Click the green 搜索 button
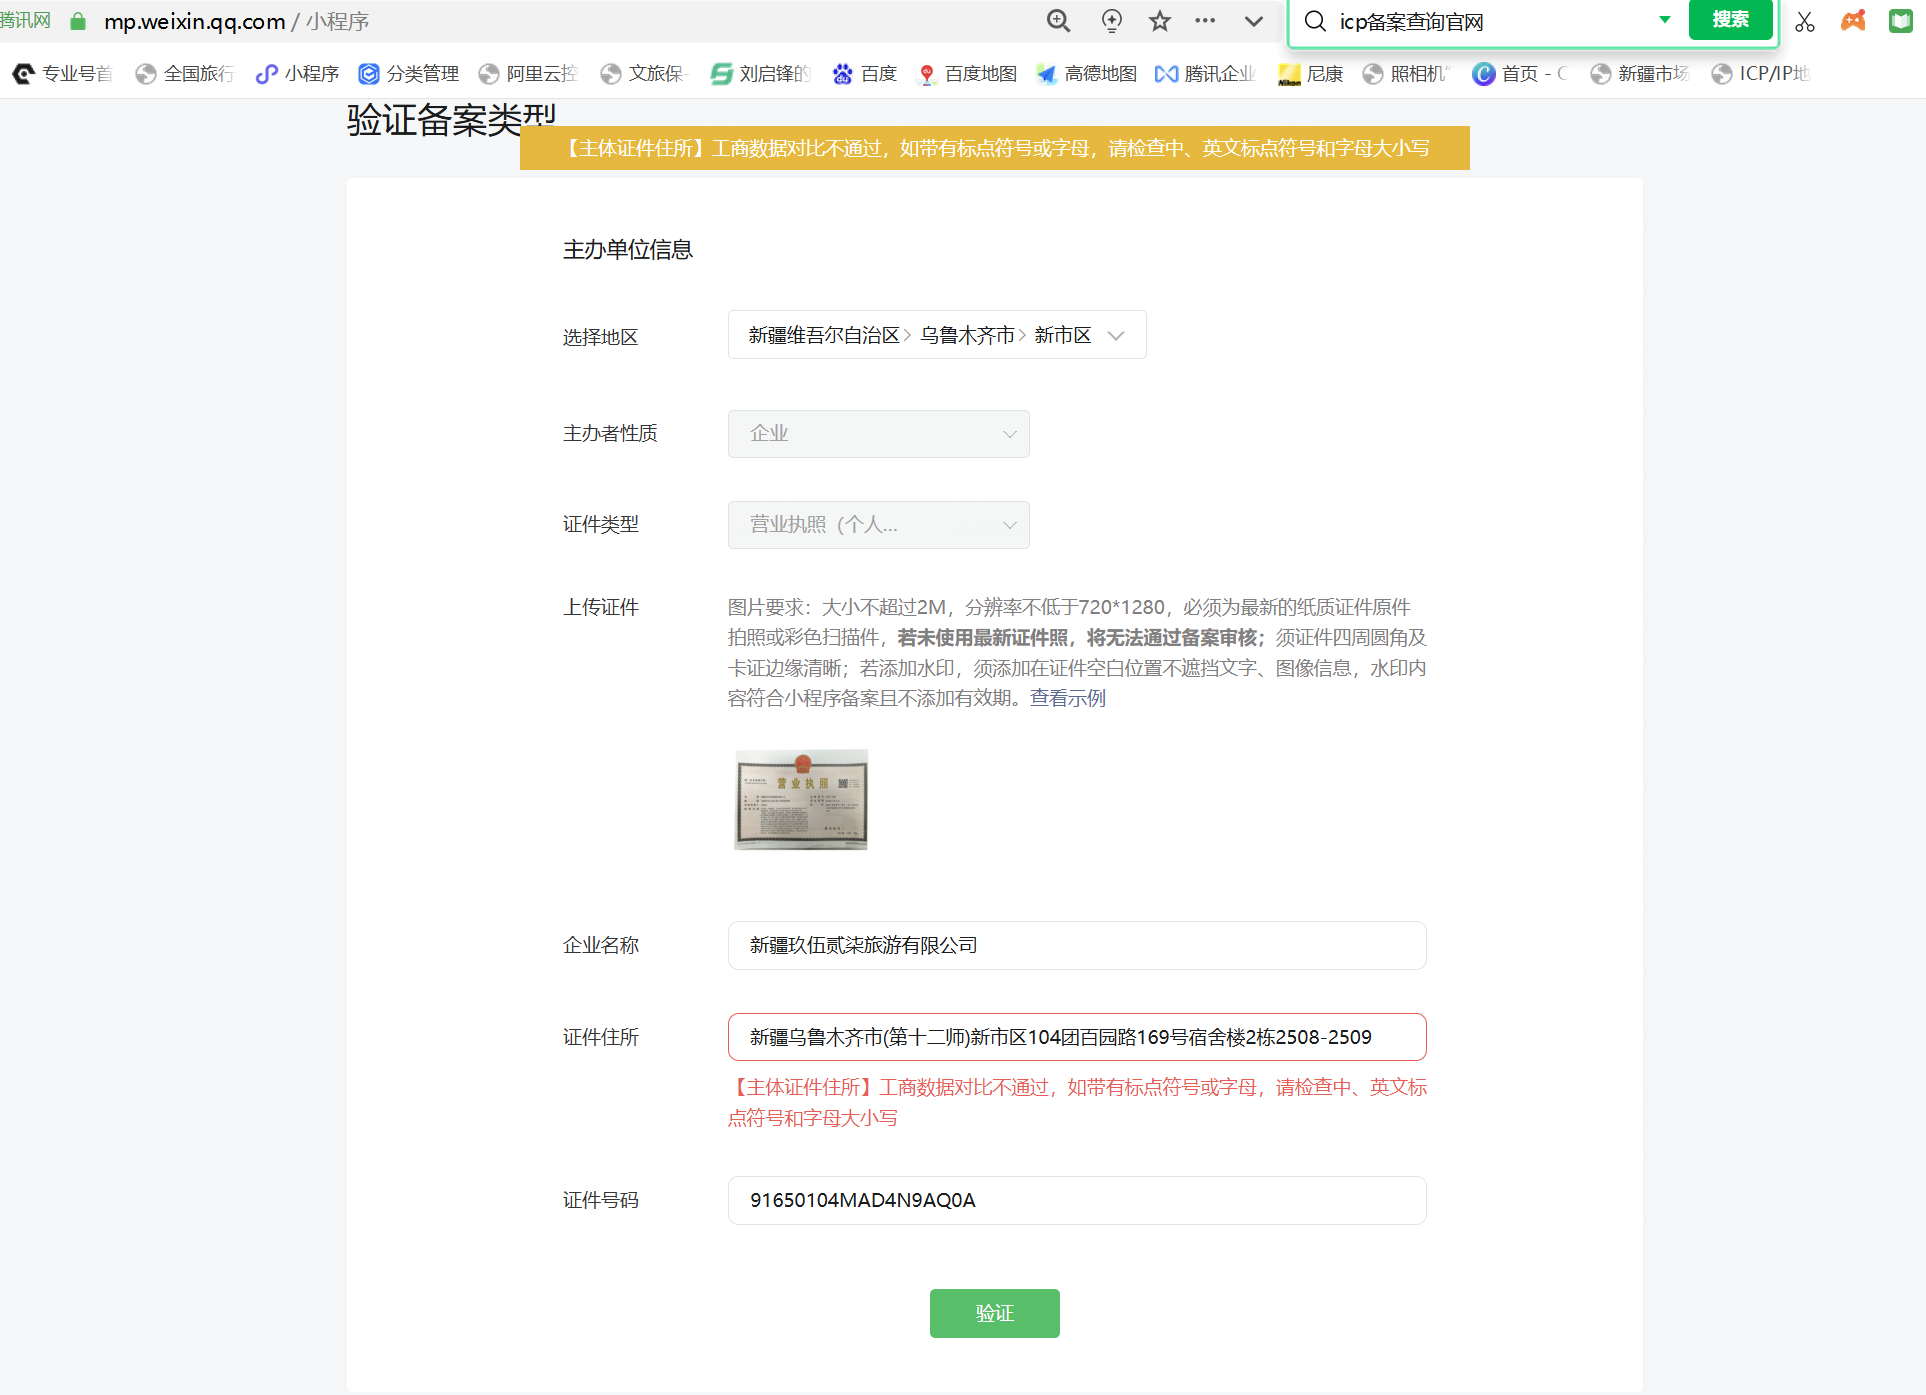 pos(1730,20)
